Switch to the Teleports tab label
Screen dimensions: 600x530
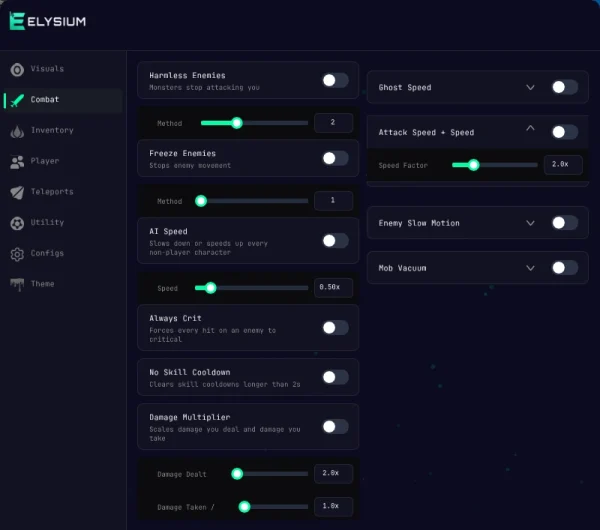coord(52,192)
